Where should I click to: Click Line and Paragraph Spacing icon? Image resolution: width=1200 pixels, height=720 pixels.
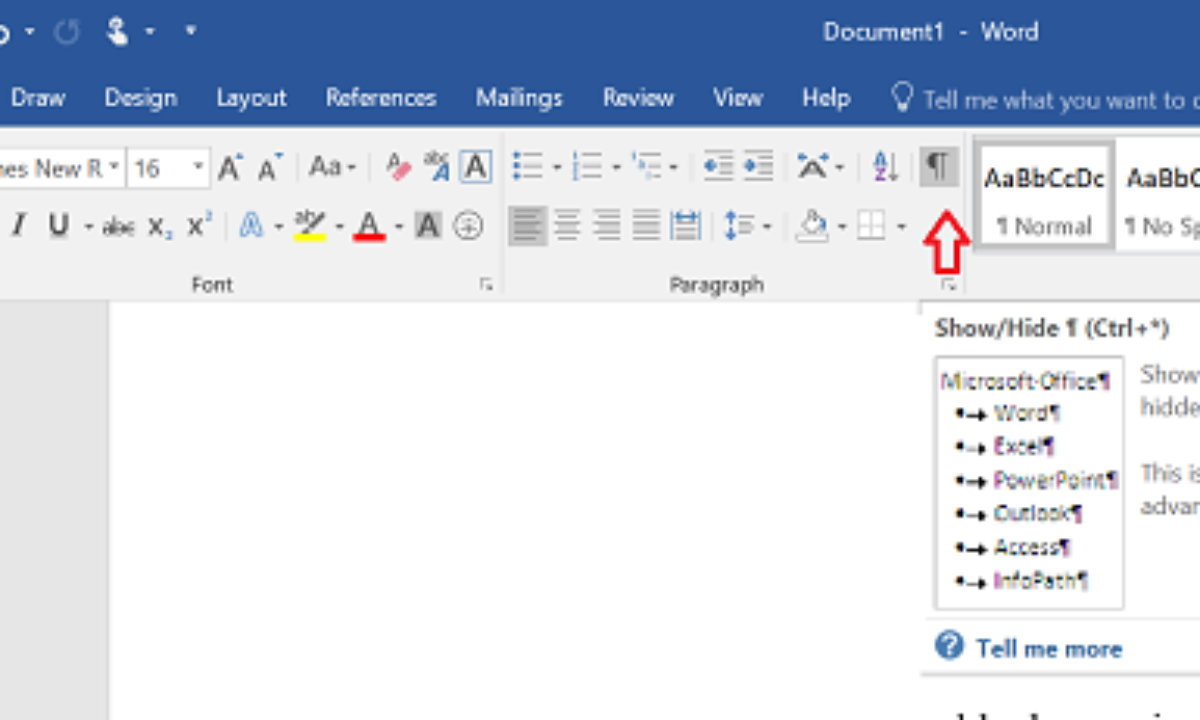(739, 227)
